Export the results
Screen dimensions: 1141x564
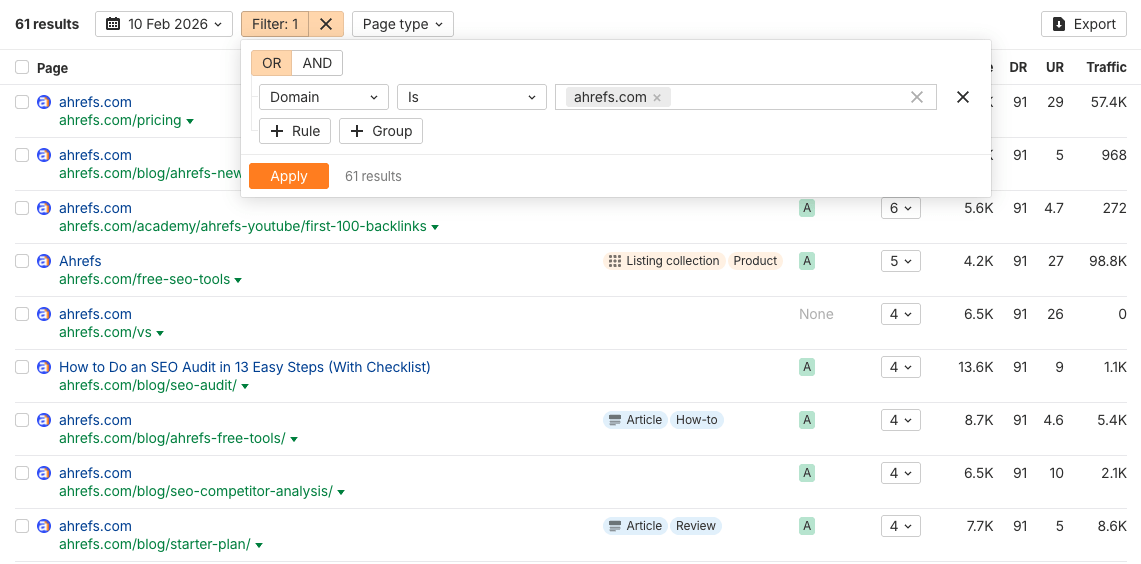click(1084, 24)
